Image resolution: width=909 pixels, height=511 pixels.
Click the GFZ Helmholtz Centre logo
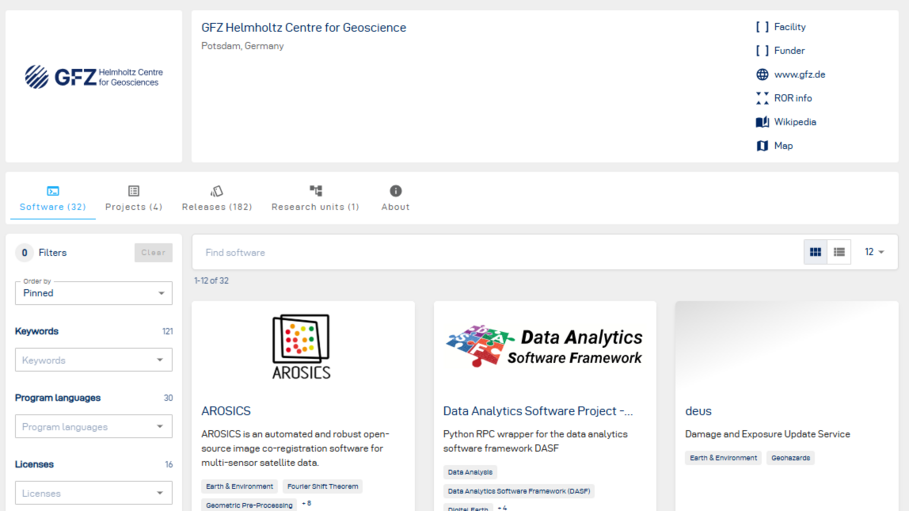94,77
